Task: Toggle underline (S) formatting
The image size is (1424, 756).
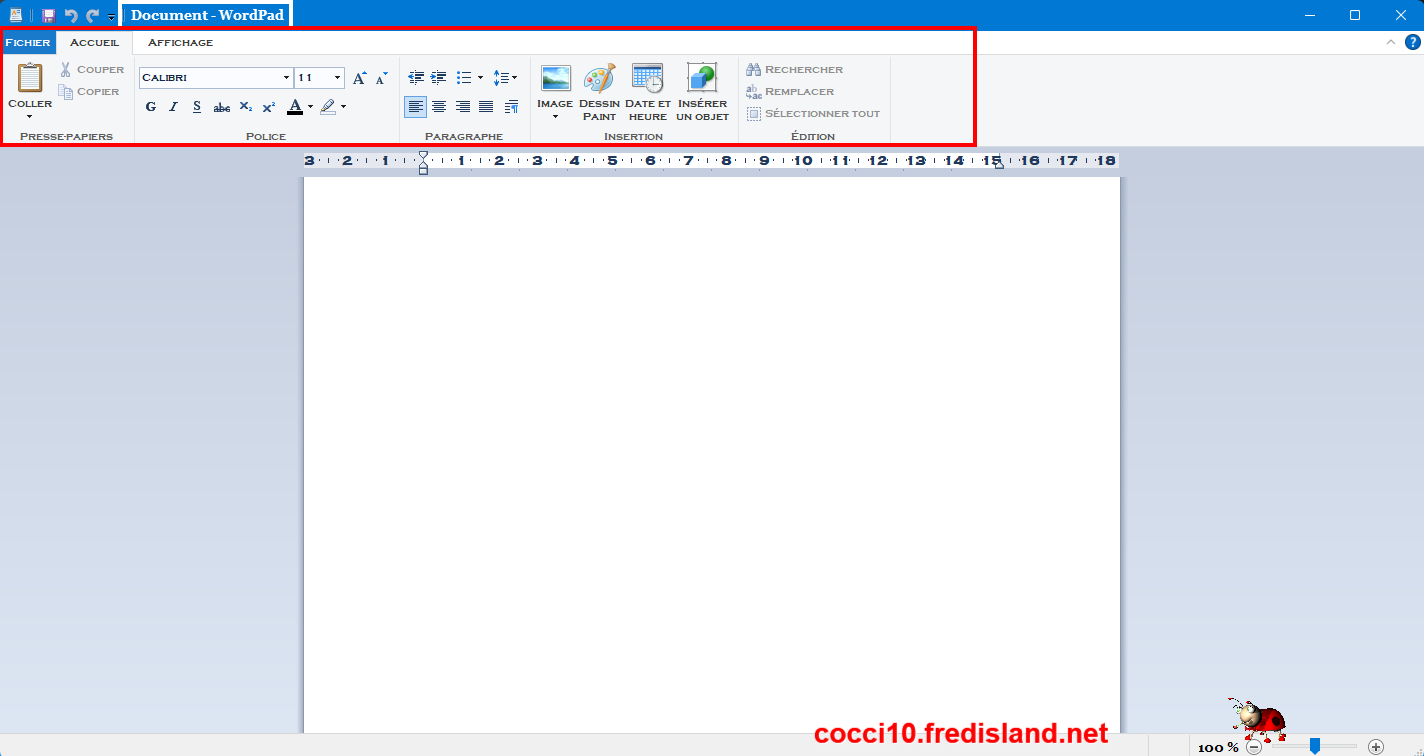Action: (x=197, y=107)
